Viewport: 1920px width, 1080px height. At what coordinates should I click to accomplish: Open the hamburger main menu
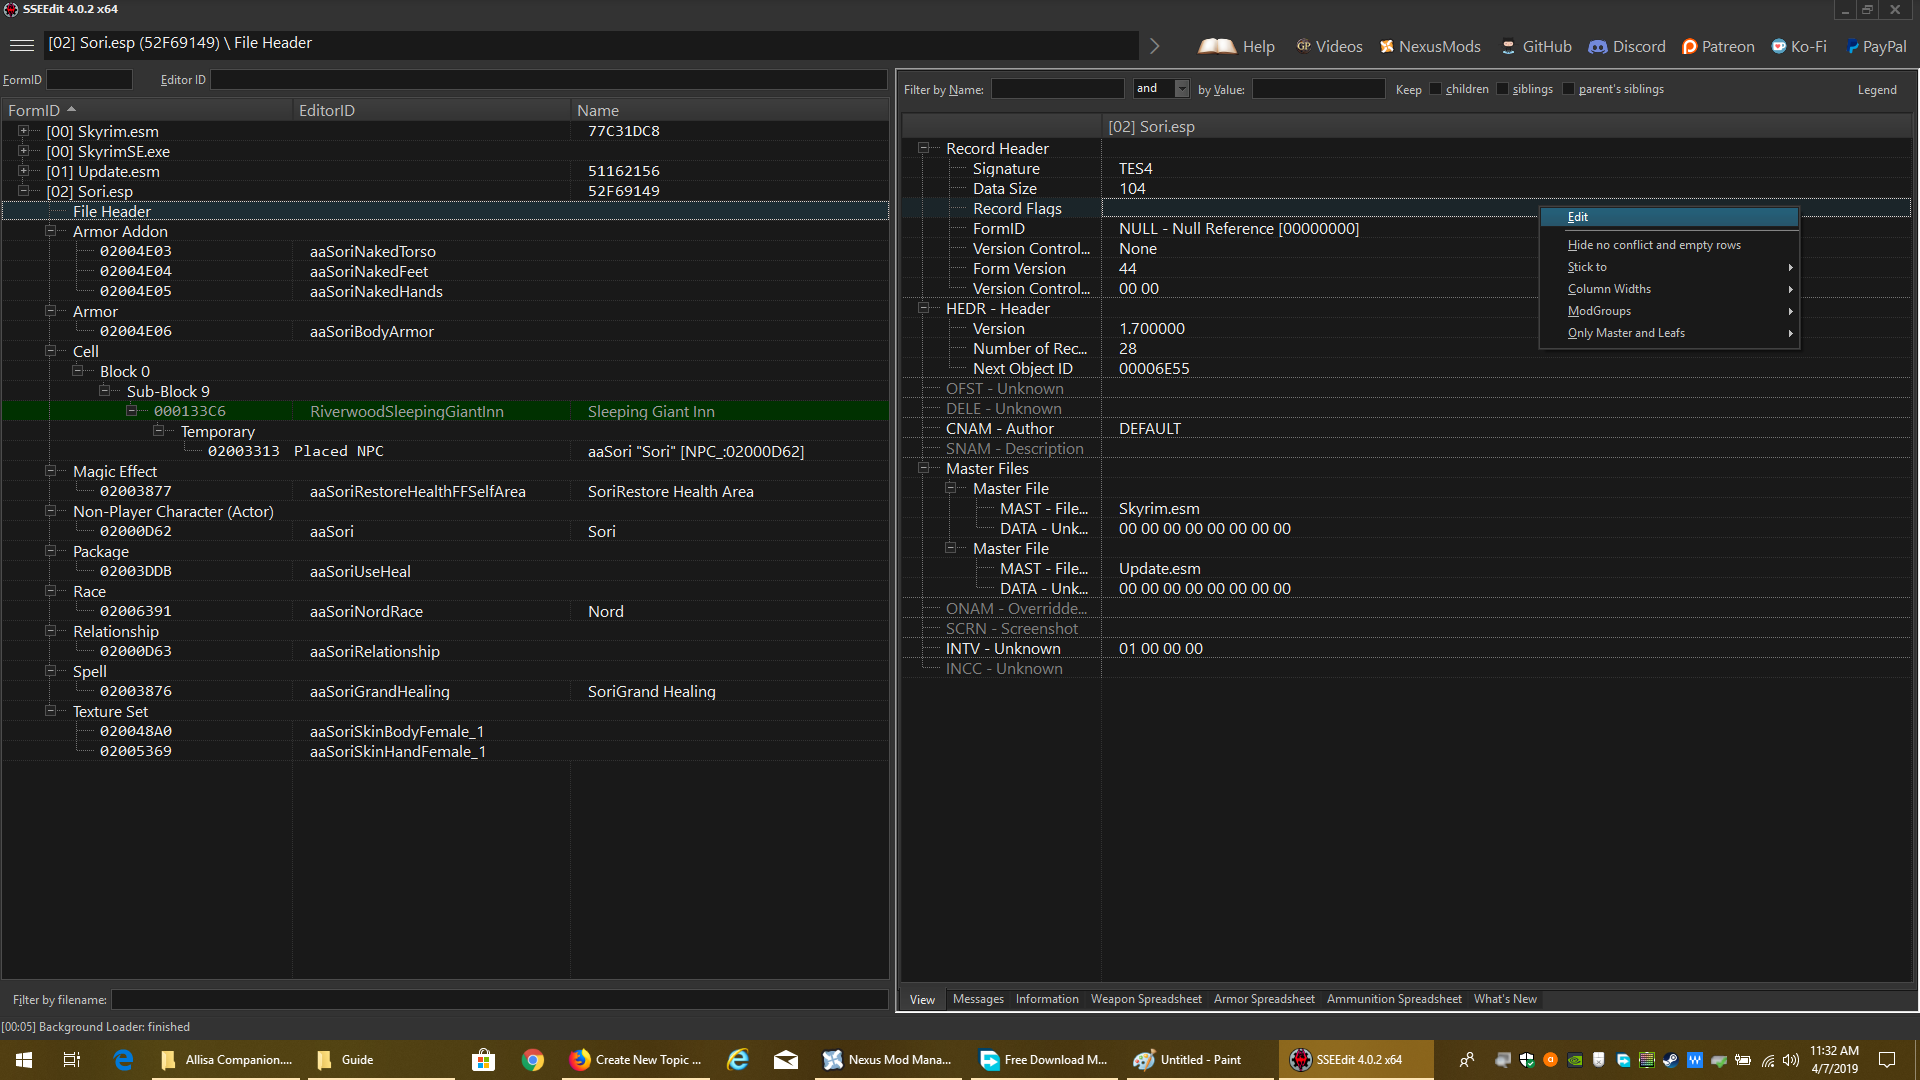[21, 45]
